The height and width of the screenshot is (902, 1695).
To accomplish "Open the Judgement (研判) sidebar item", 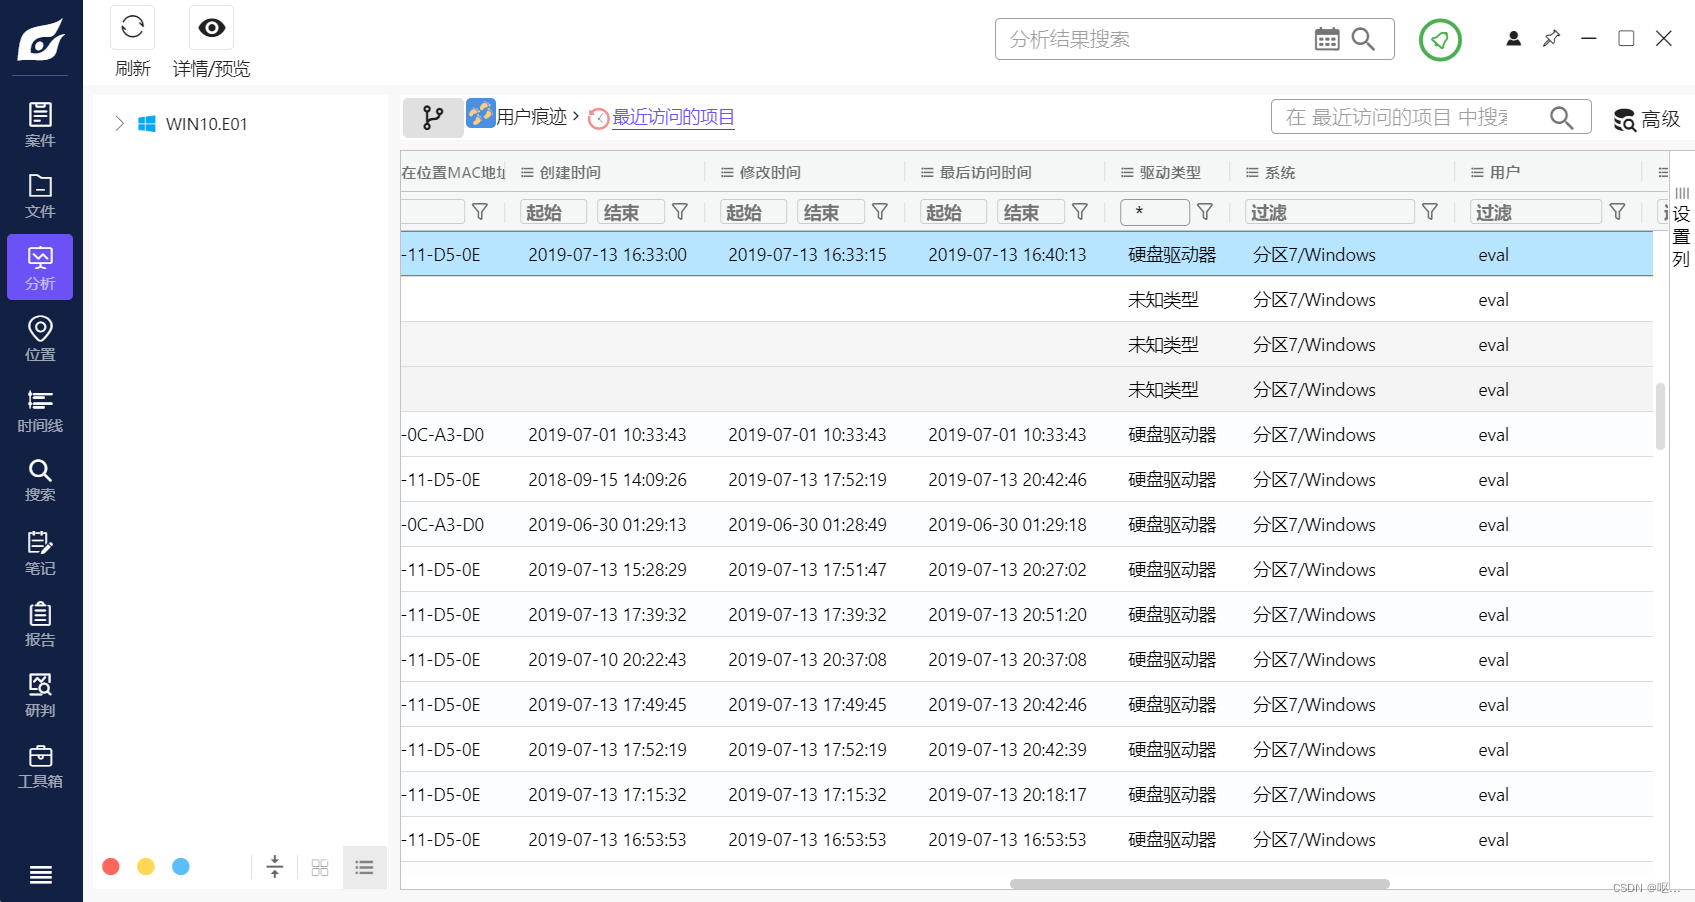I will click(x=40, y=695).
